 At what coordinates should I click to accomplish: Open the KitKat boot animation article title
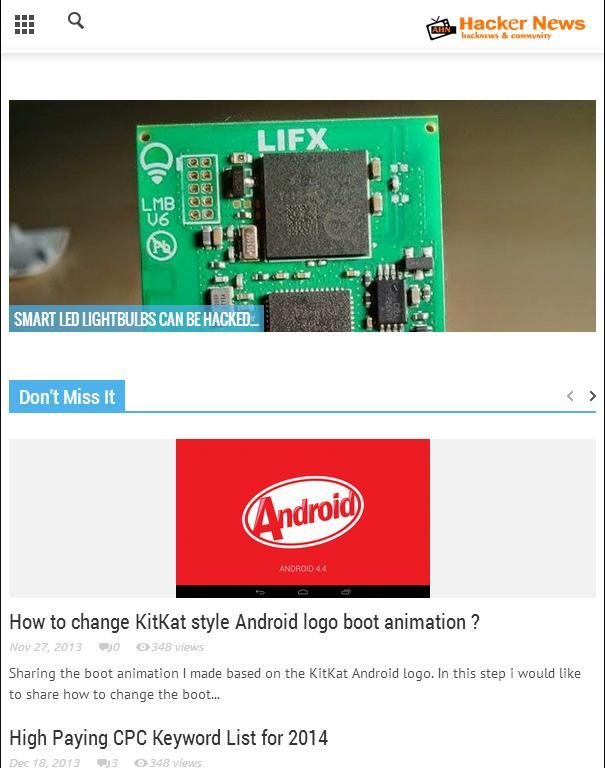(x=244, y=622)
